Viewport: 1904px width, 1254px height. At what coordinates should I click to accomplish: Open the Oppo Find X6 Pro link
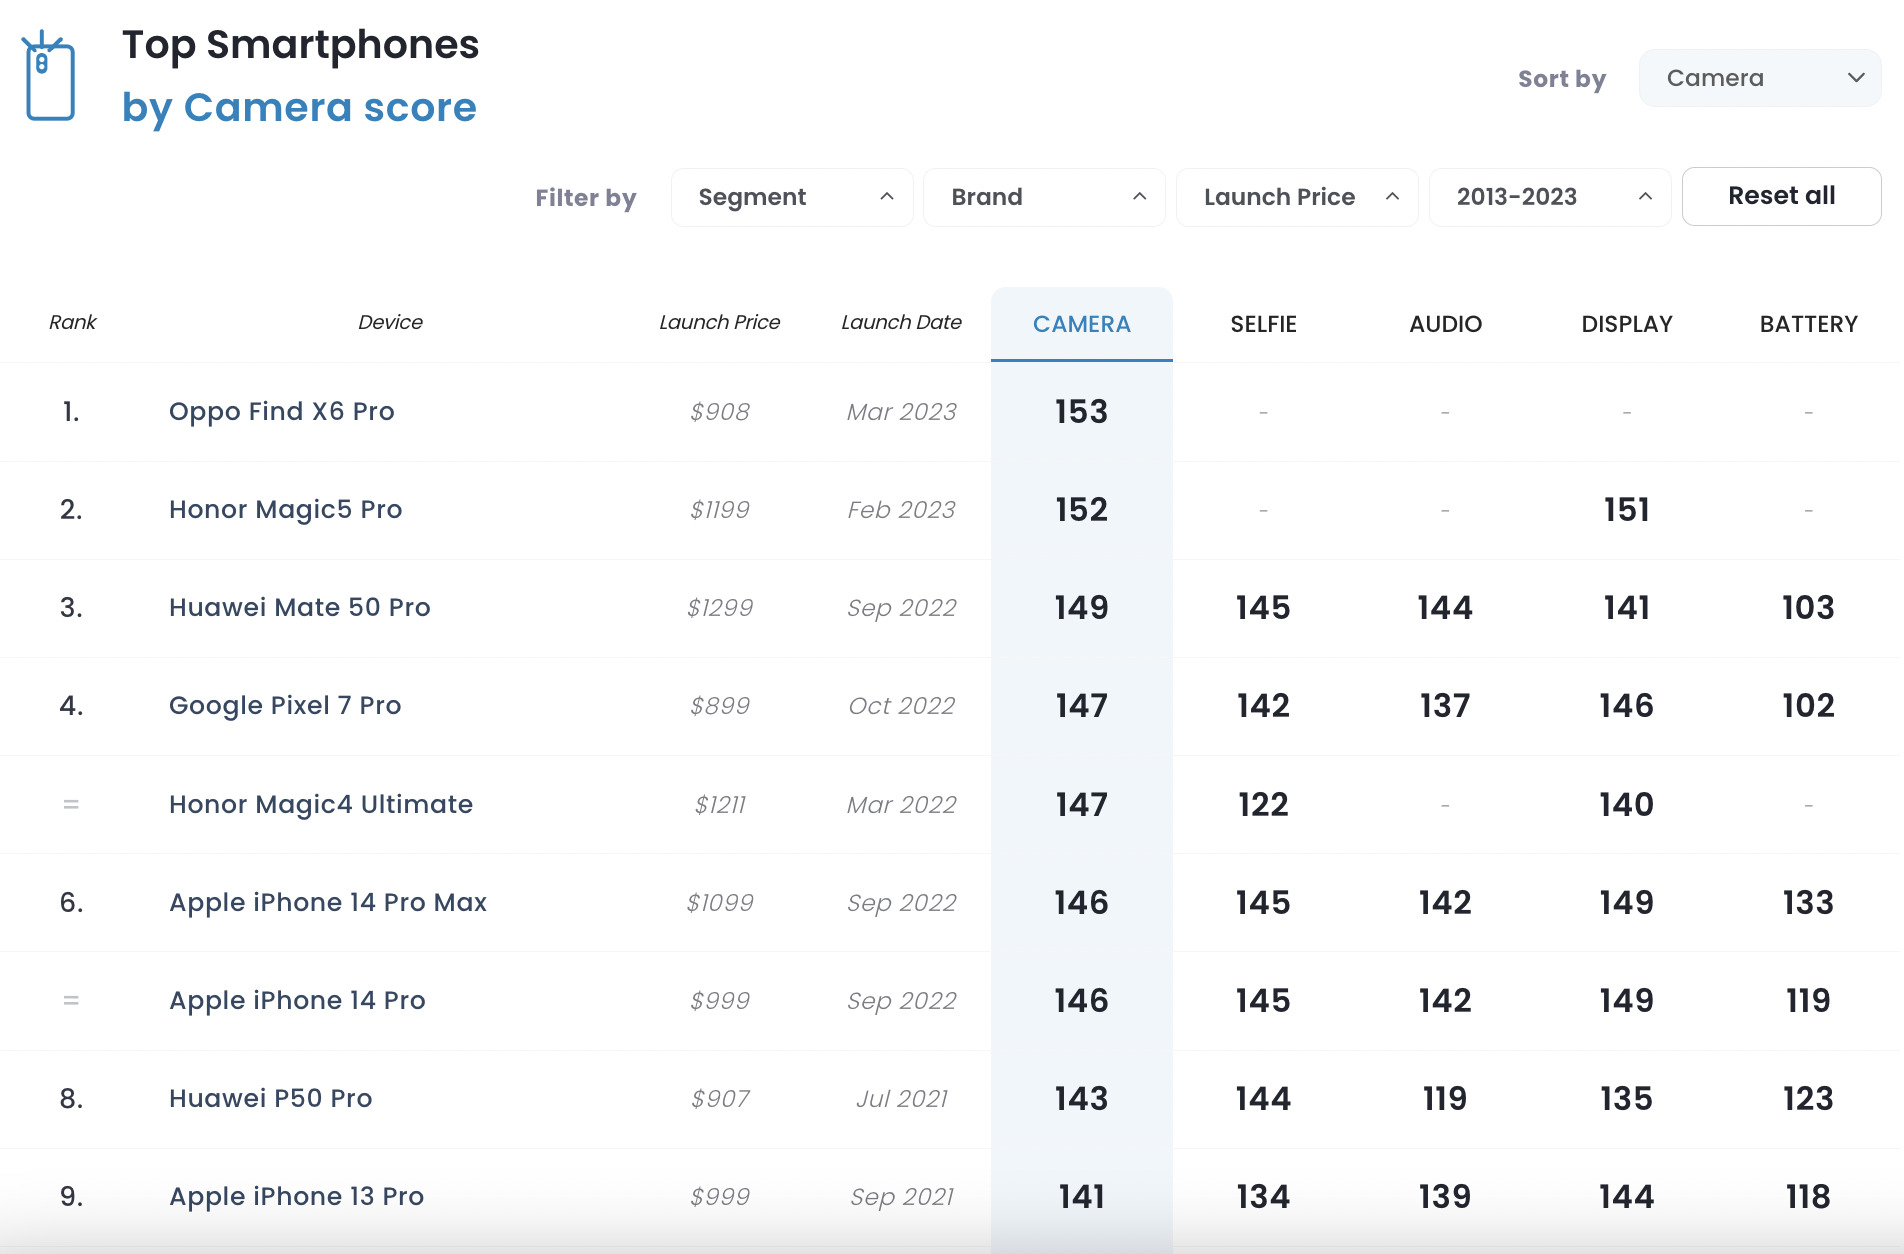[x=282, y=411]
